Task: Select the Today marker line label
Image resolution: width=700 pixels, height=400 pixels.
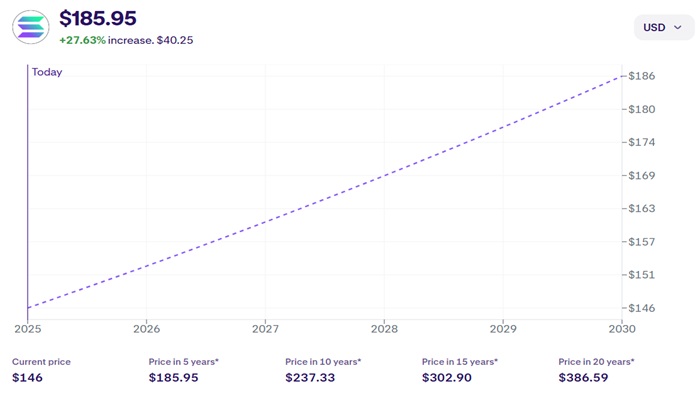Action: coord(47,72)
